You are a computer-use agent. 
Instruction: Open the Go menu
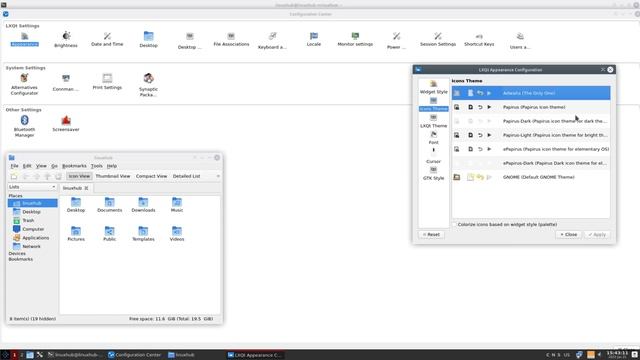54,166
